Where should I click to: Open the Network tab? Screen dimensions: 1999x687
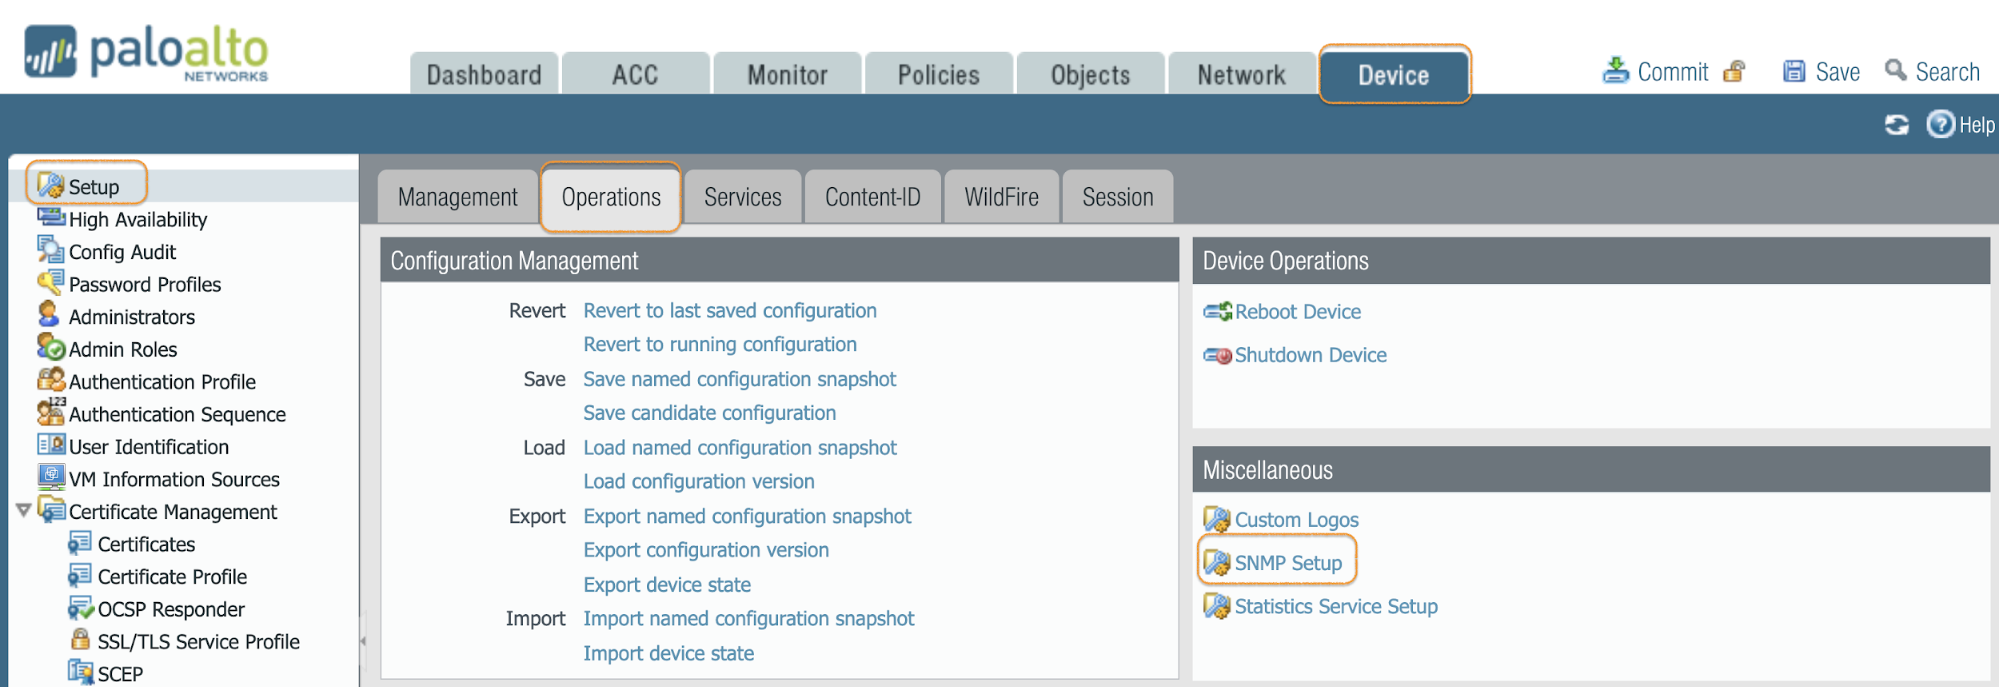click(x=1242, y=74)
